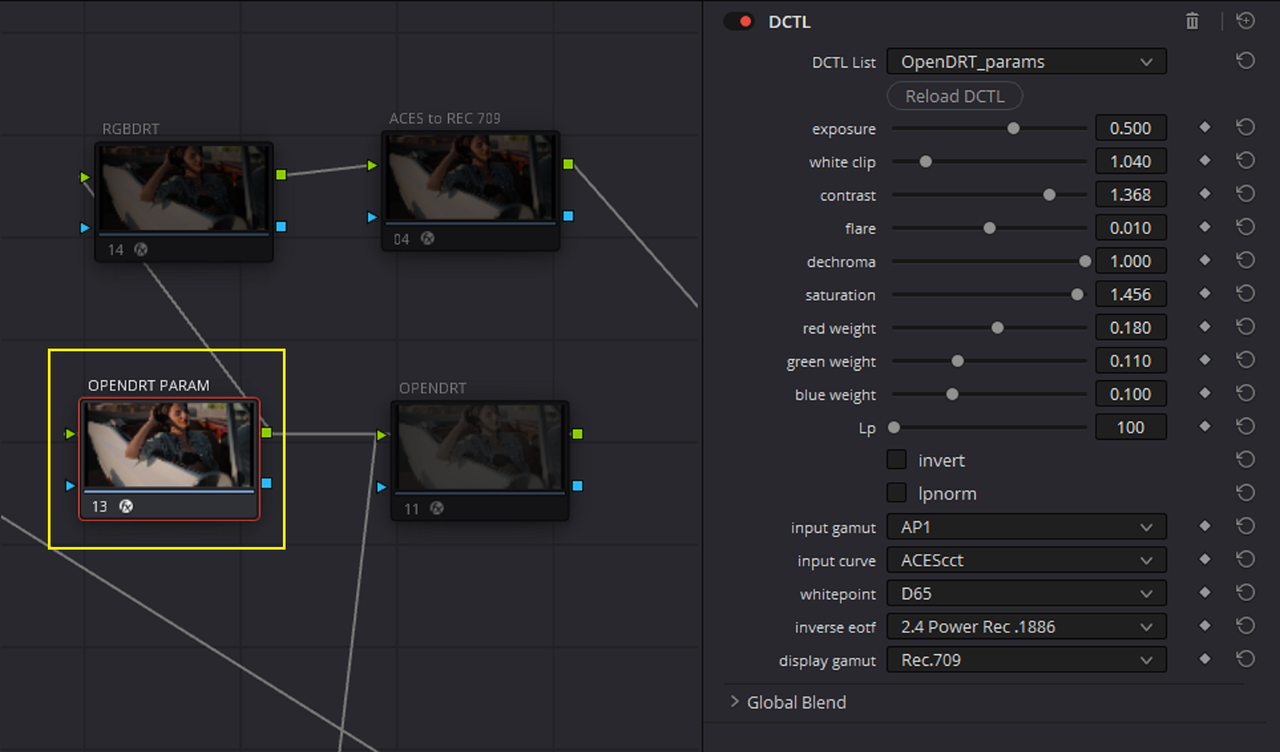
Task: Open the input gamut AP1 dropdown
Action: click(x=1026, y=527)
